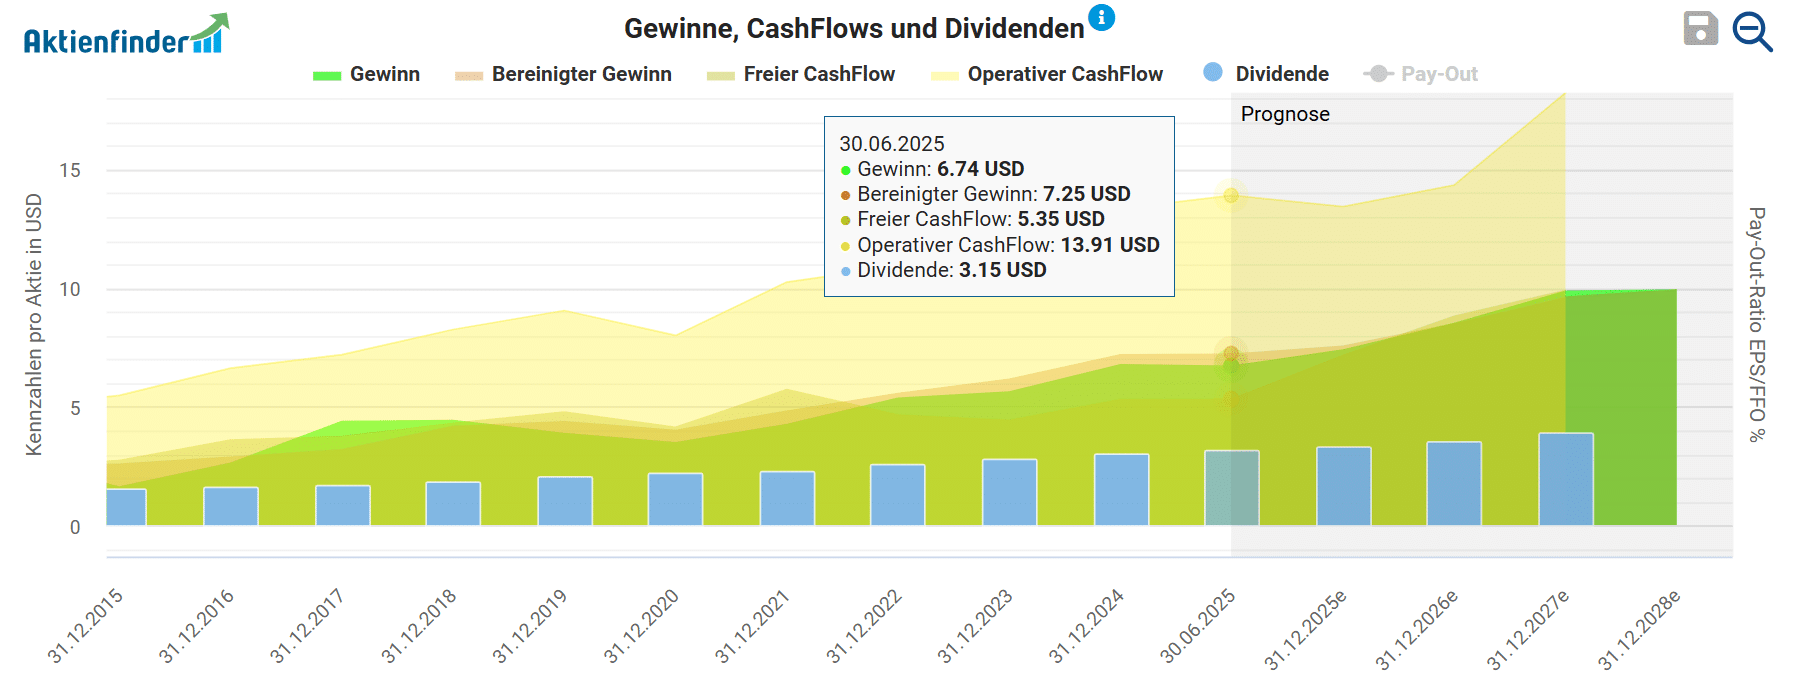Select the dividend bar for 31.12.2022
This screenshot has height=700, width=1793.
[x=897, y=495]
